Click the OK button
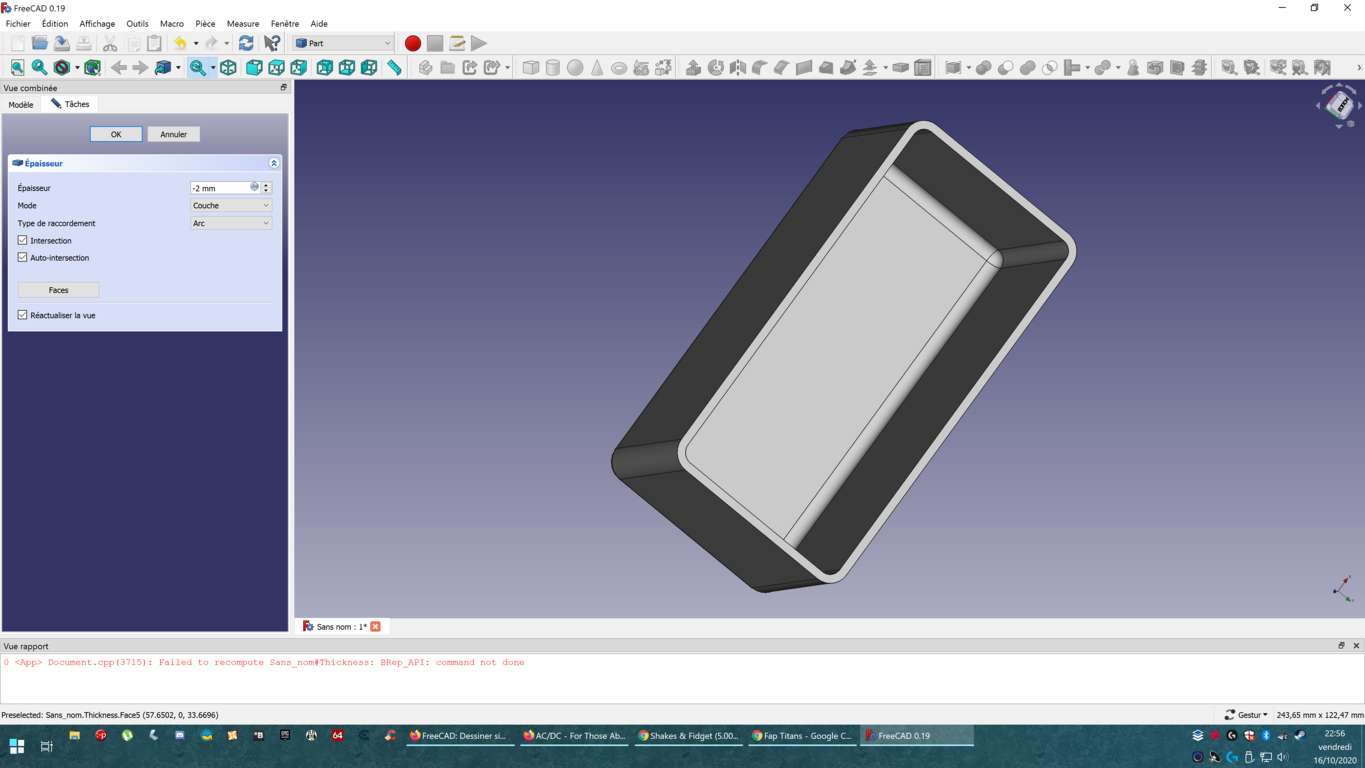Viewport: 1365px width, 768px height. click(116, 134)
